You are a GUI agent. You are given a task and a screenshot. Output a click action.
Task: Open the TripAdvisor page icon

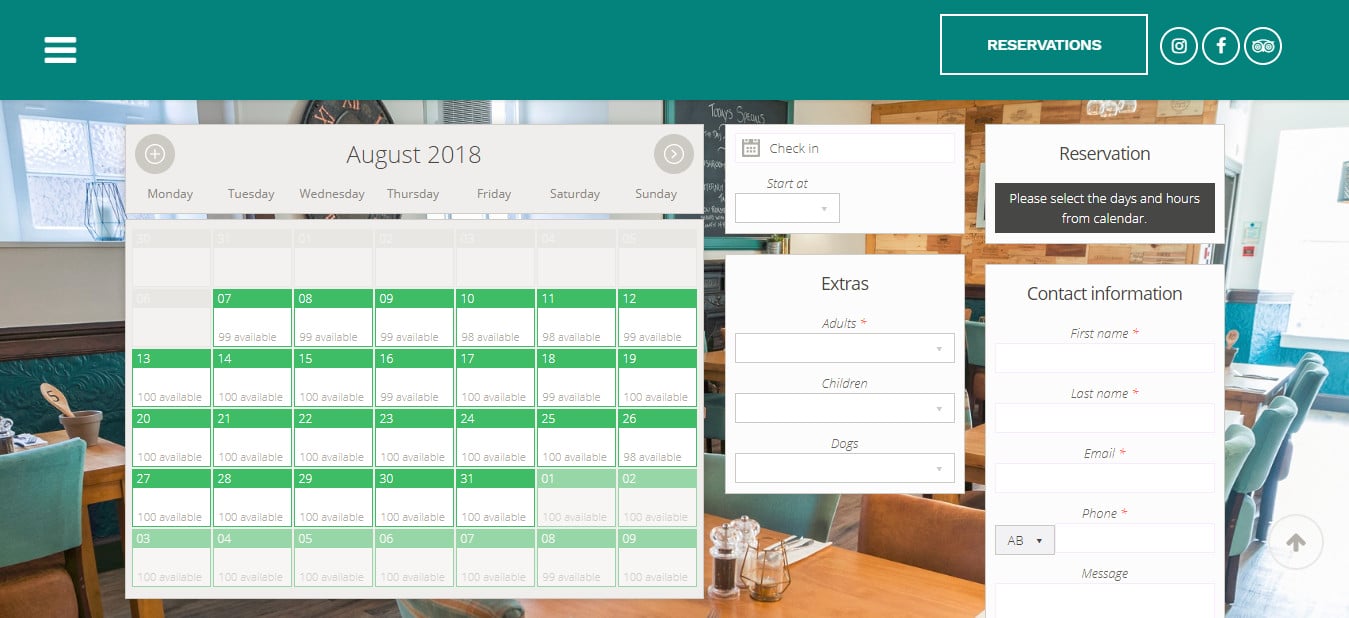[1263, 46]
